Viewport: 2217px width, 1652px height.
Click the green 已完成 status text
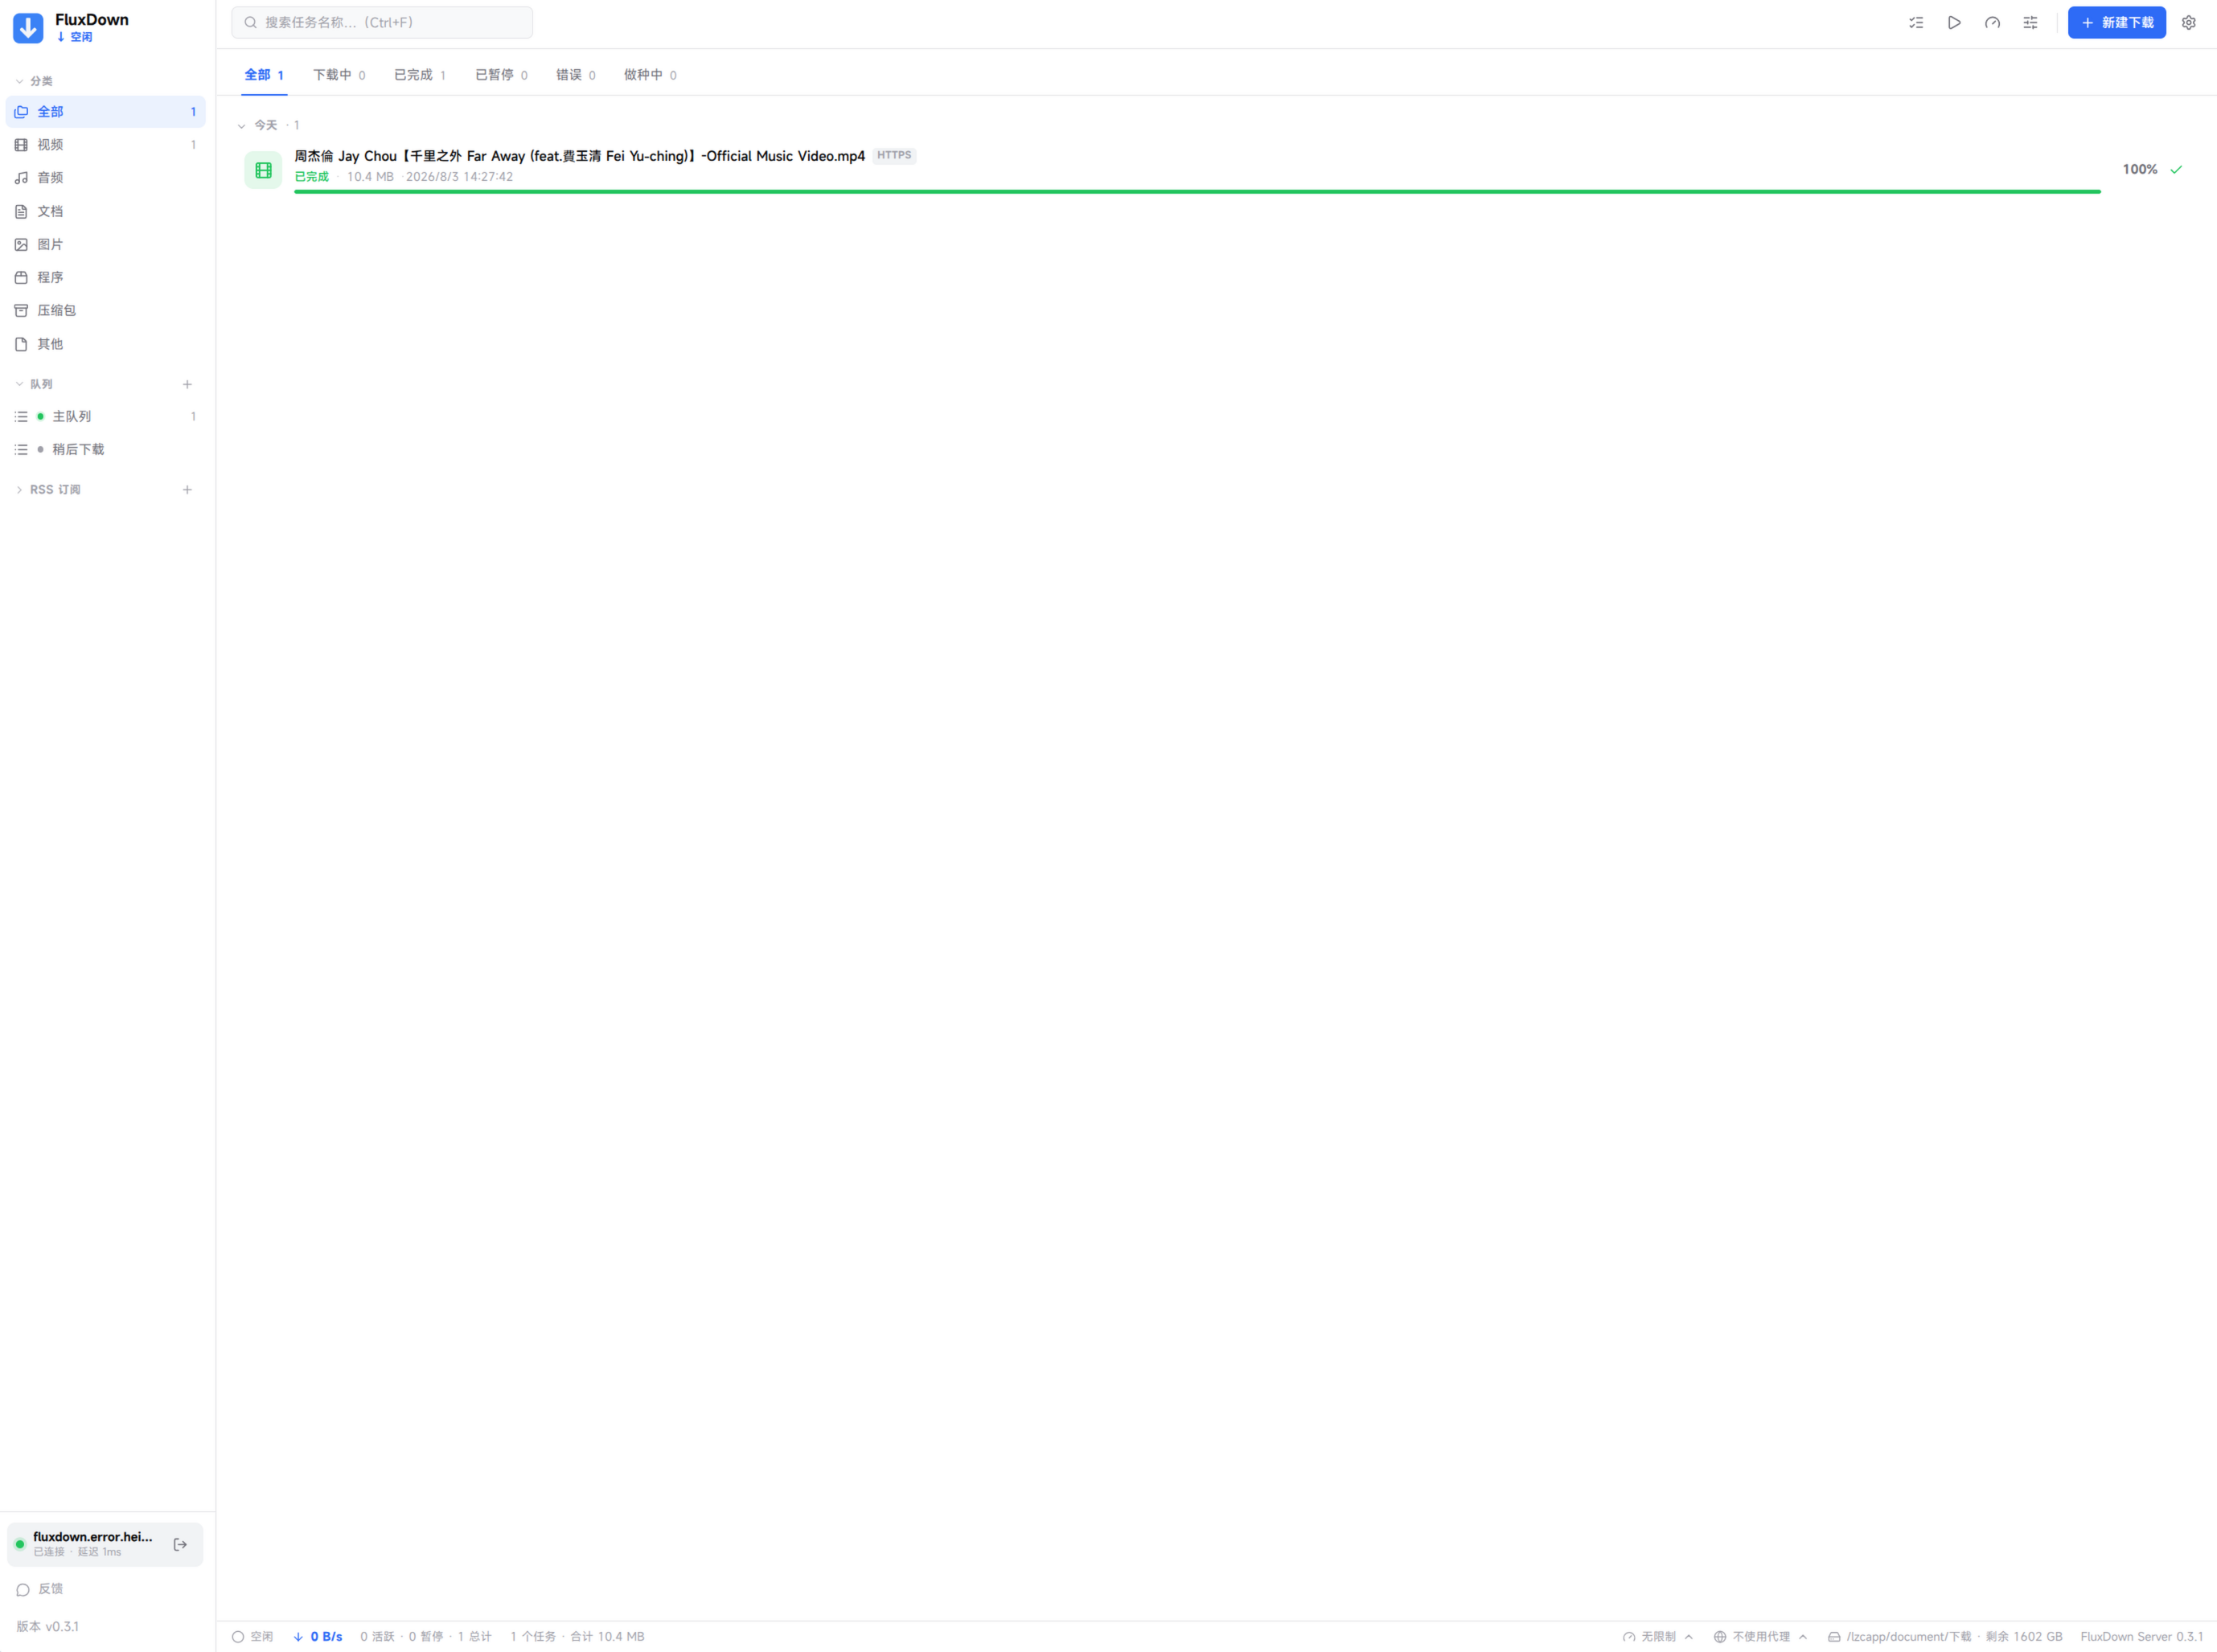click(x=311, y=177)
